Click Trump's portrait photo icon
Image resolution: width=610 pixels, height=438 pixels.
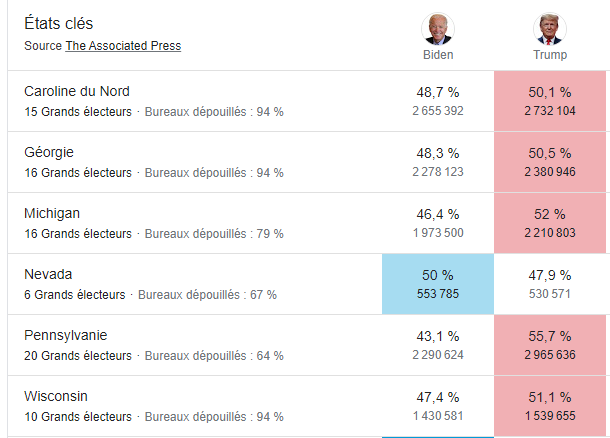pyautogui.click(x=550, y=28)
